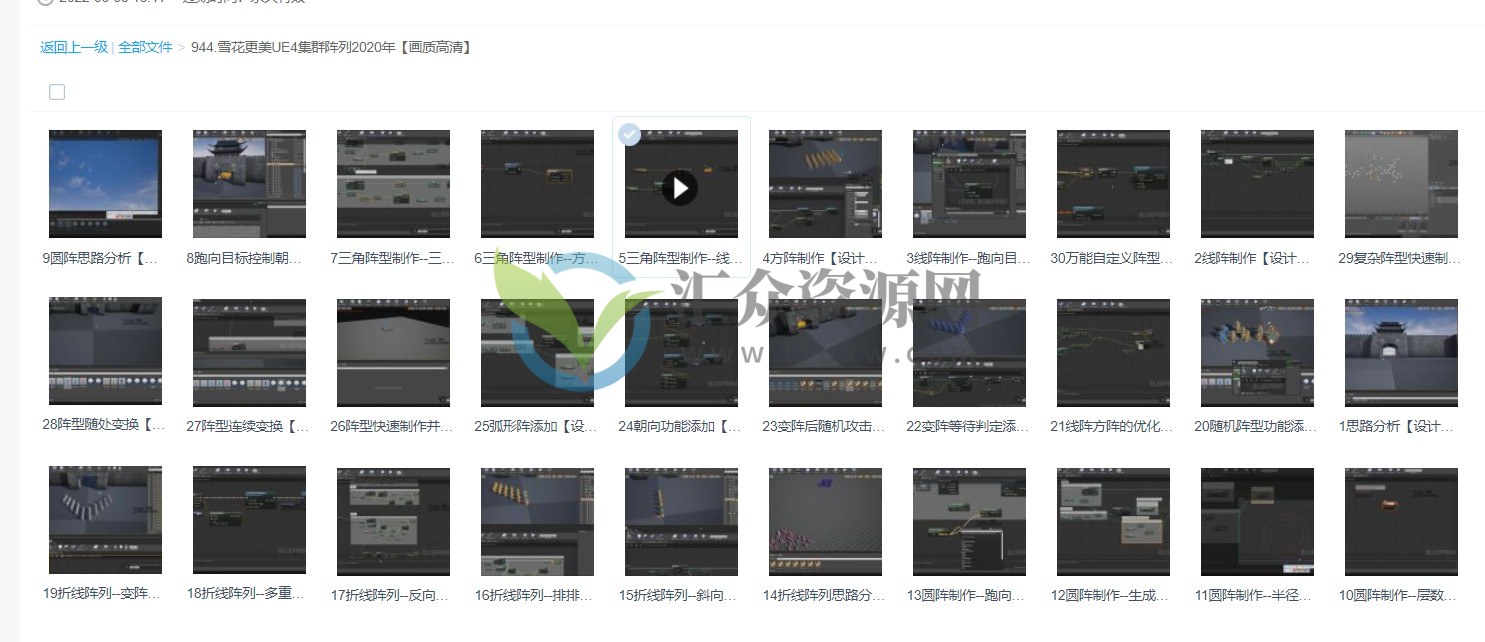Screen dimensions: 1485x642
Task: Open video 19折线阵列--变阵
Action: click(104, 520)
